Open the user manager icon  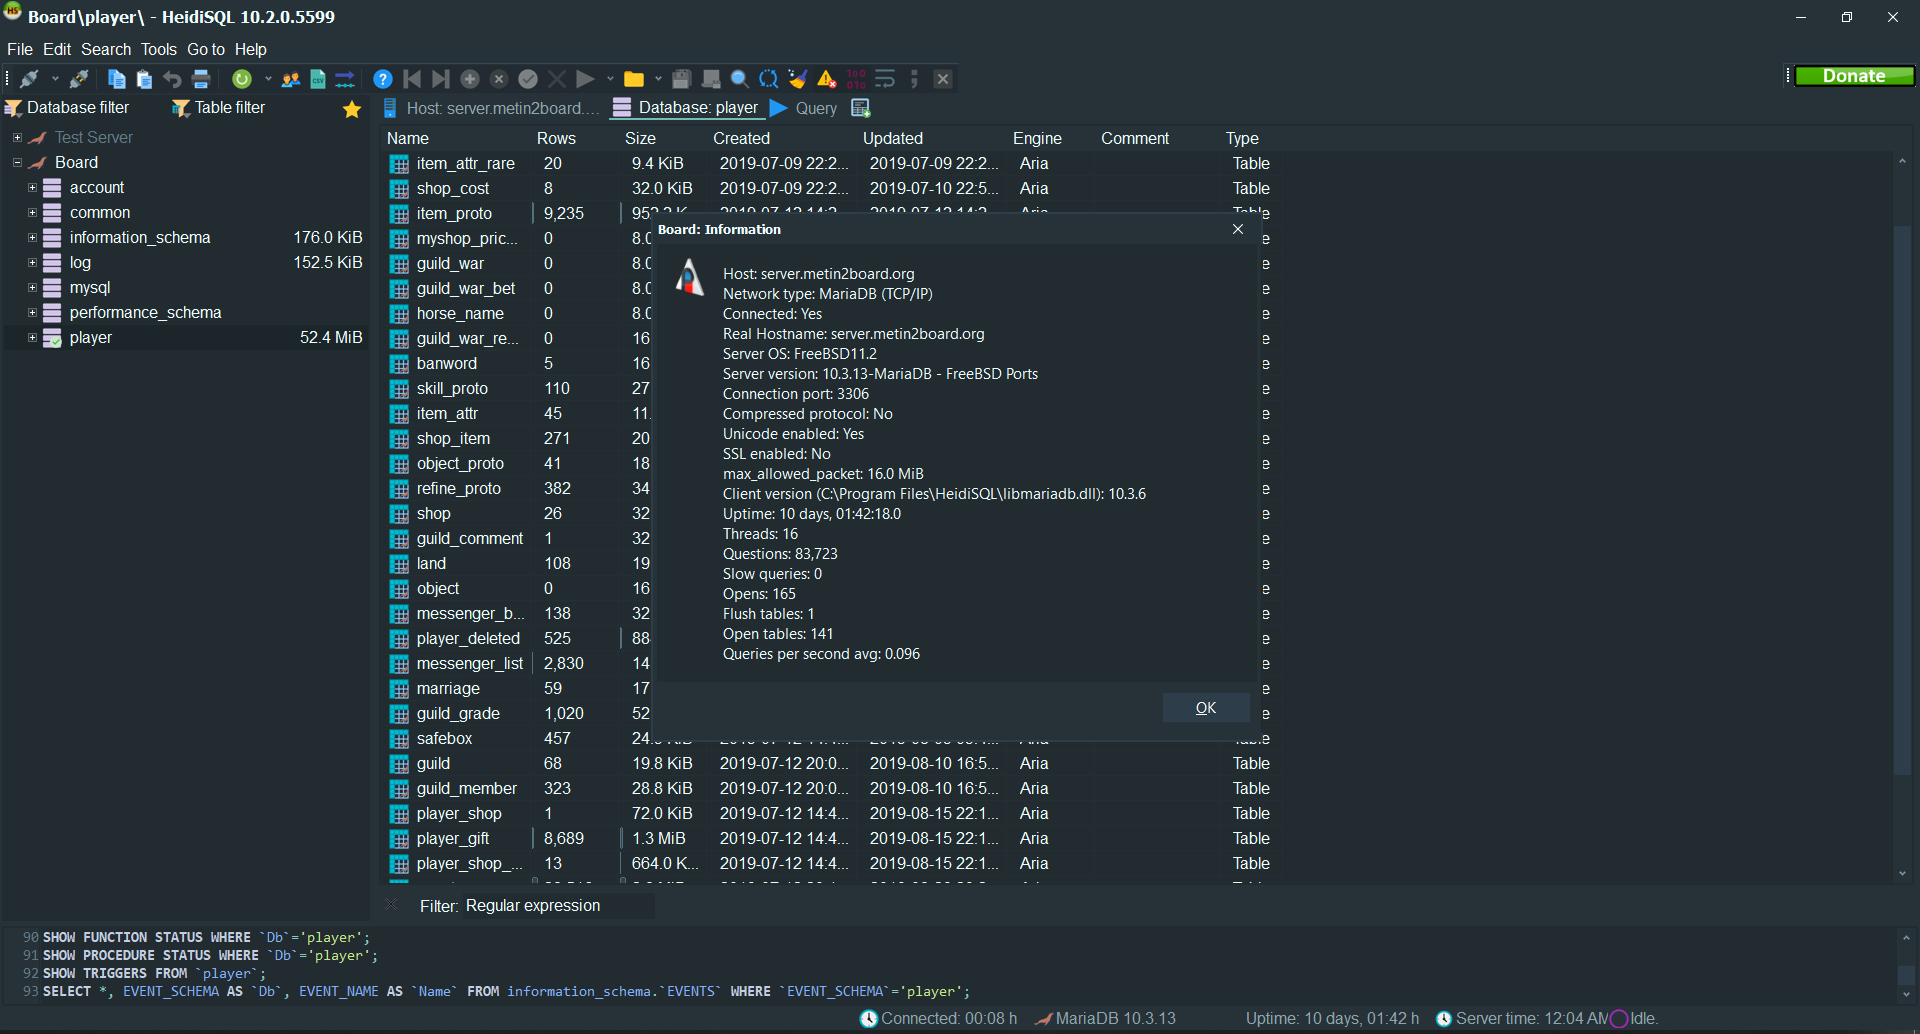(291, 79)
